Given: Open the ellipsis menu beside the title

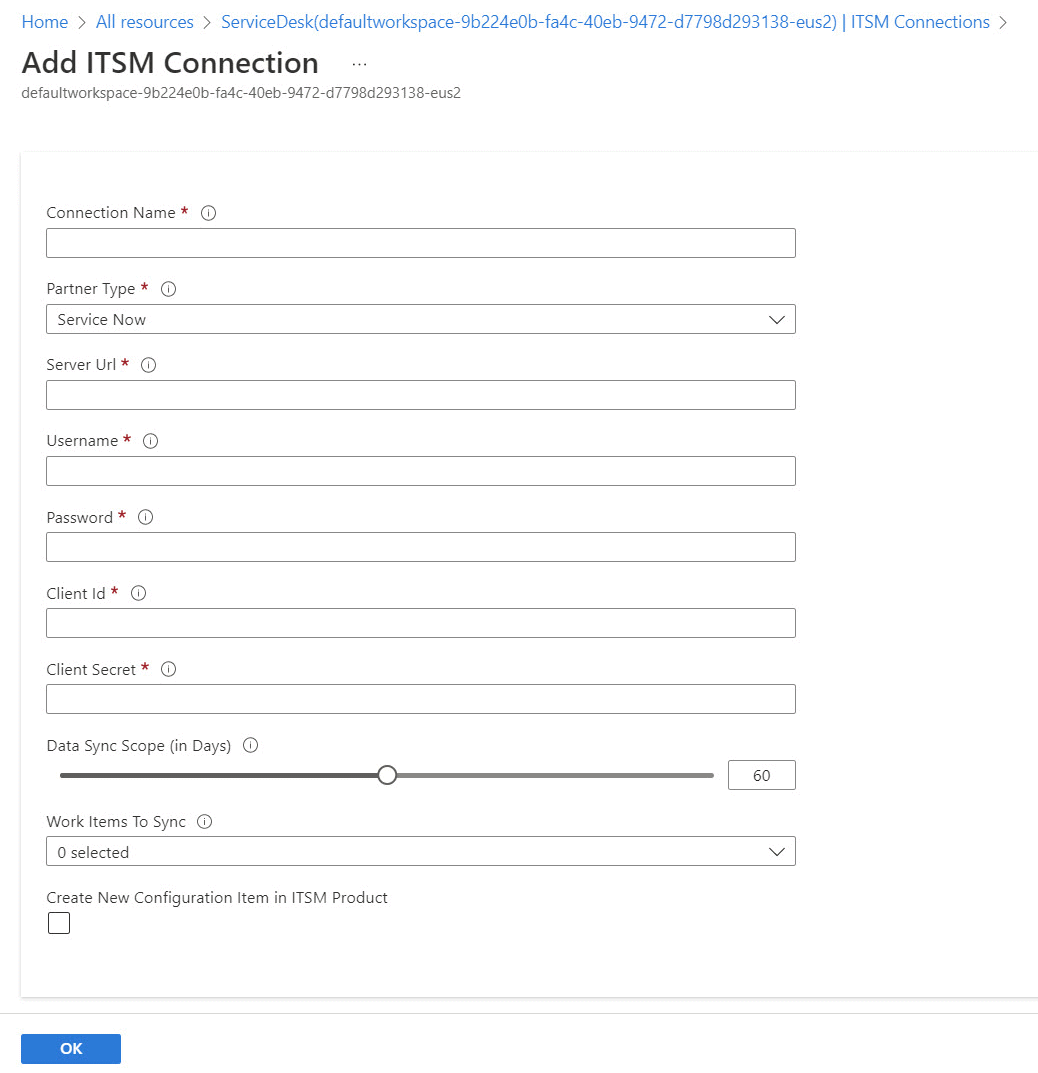Looking at the screenshot, I should (x=359, y=64).
